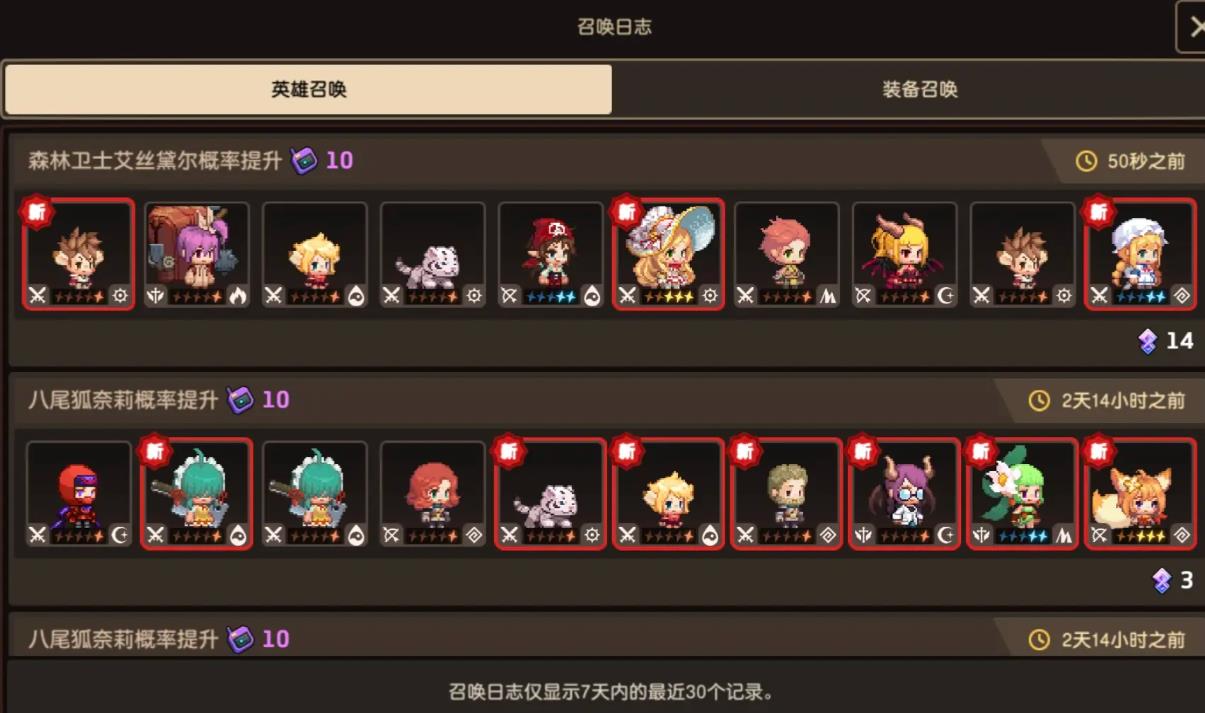This screenshot has height=713, width=1205.
Task: Select the white tiger hero in first row
Action: [x=433, y=255]
